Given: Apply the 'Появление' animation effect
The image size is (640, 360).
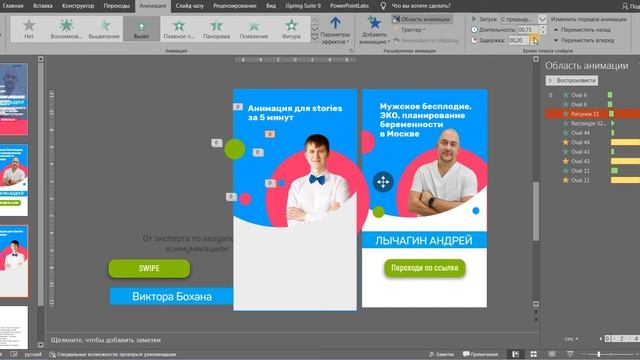Looking at the screenshot, I should [x=254, y=29].
